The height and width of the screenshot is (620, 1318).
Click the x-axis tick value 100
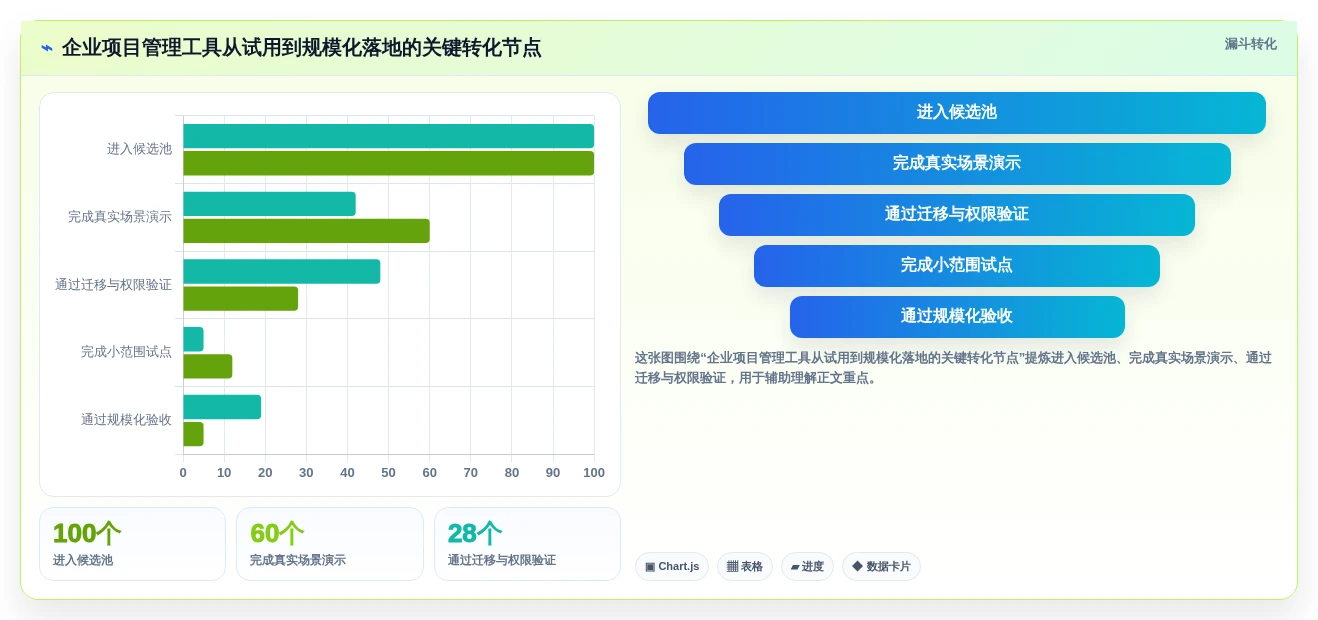[594, 473]
